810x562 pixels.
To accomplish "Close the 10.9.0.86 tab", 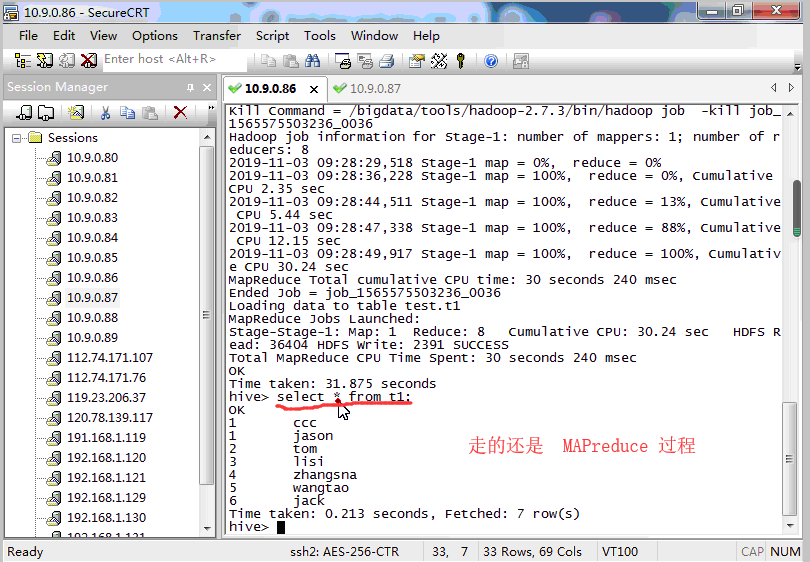I will (316, 89).
